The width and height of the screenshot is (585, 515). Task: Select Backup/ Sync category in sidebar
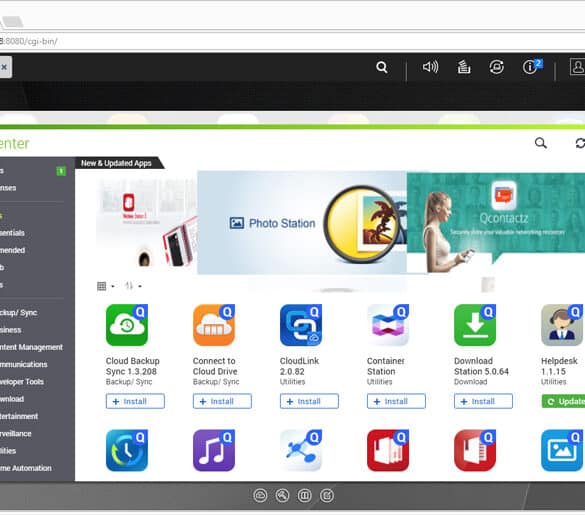click(18, 313)
